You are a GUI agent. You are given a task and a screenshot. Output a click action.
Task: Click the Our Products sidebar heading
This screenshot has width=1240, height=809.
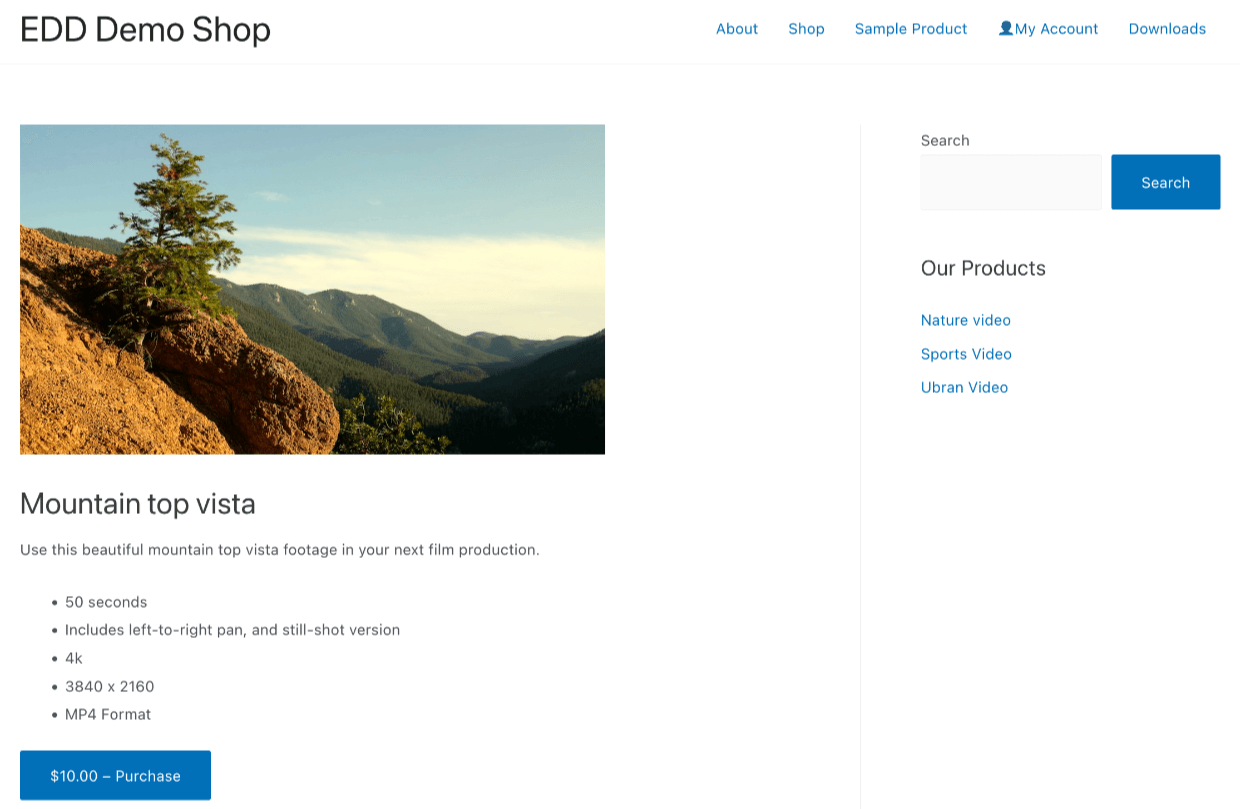coord(983,268)
